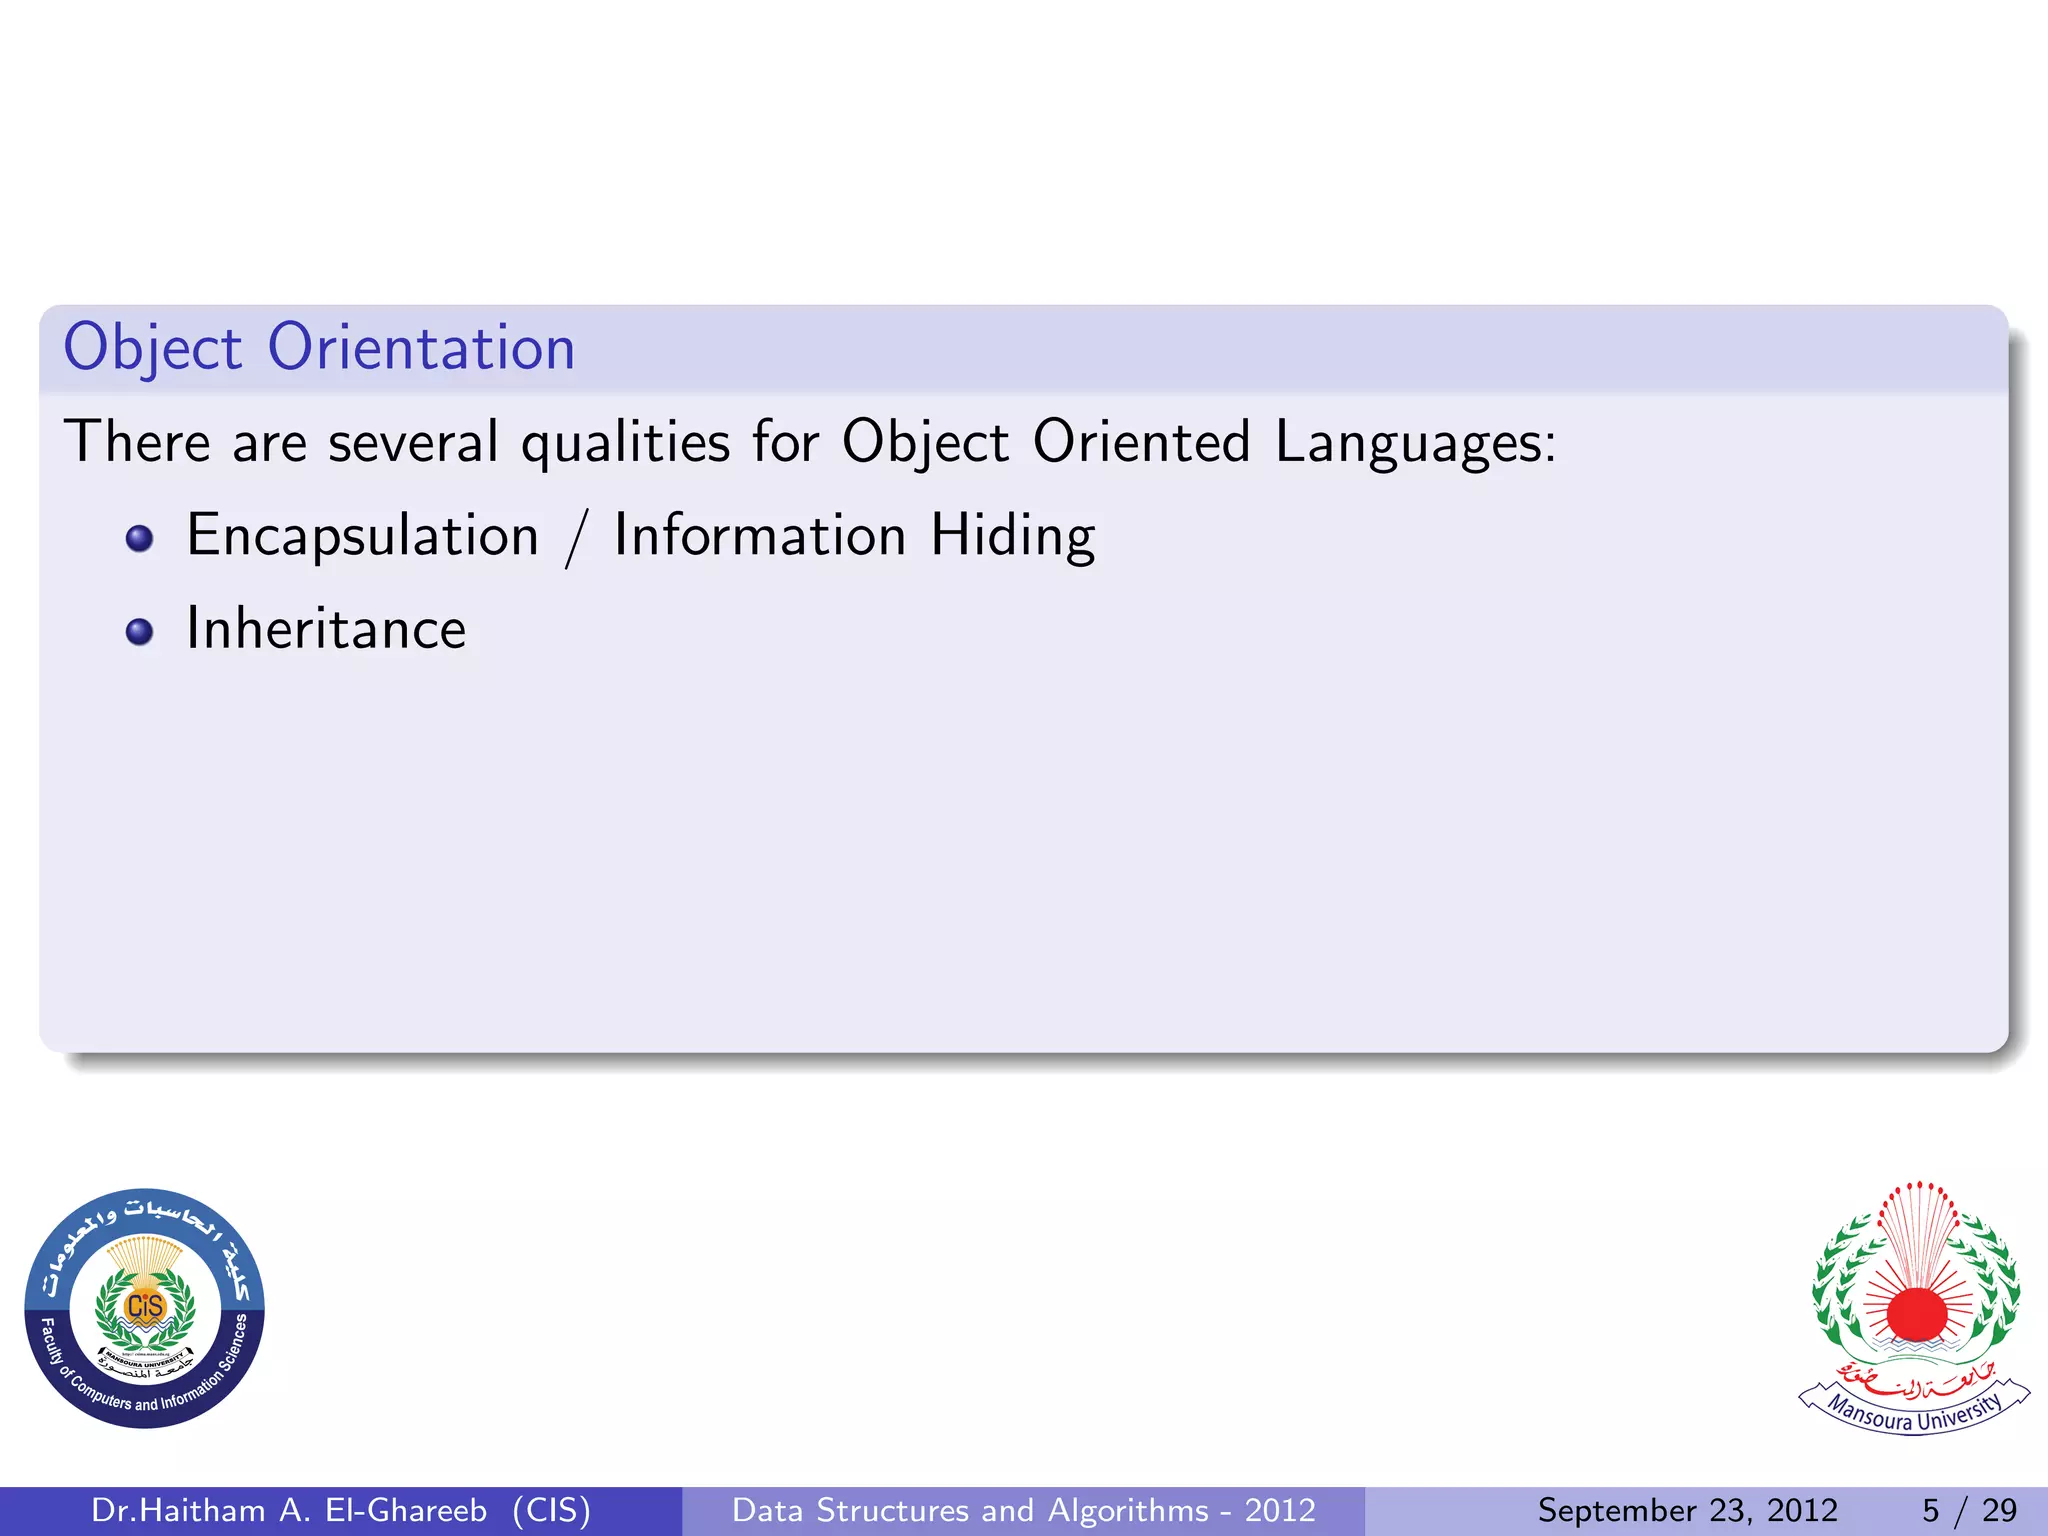Click the date September 23, 2012
The height and width of the screenshot is (1536, 2048).
click(1688, 1510)
